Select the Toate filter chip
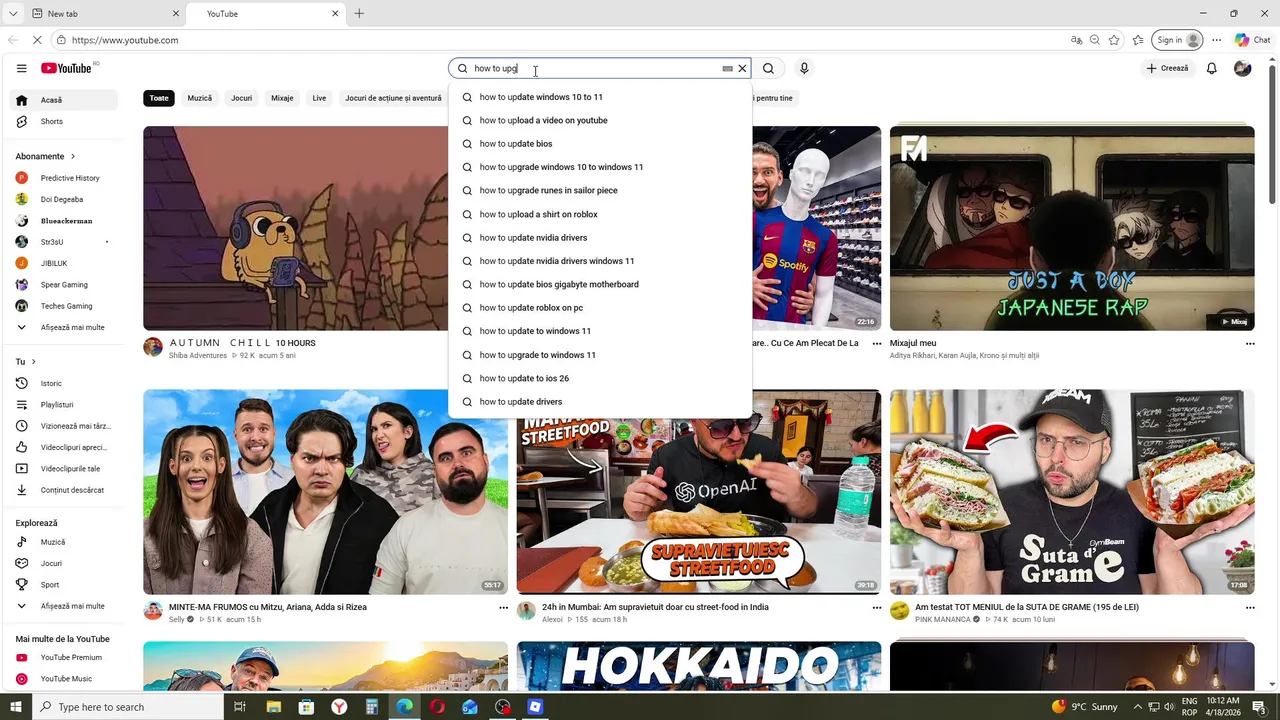The image size is (1280, 720). 159,98
